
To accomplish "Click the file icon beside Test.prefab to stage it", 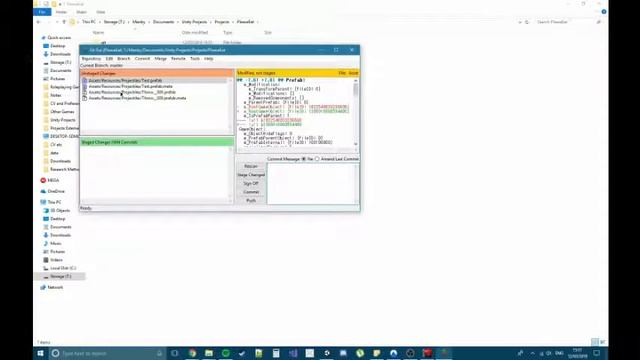I will [84, 80].
